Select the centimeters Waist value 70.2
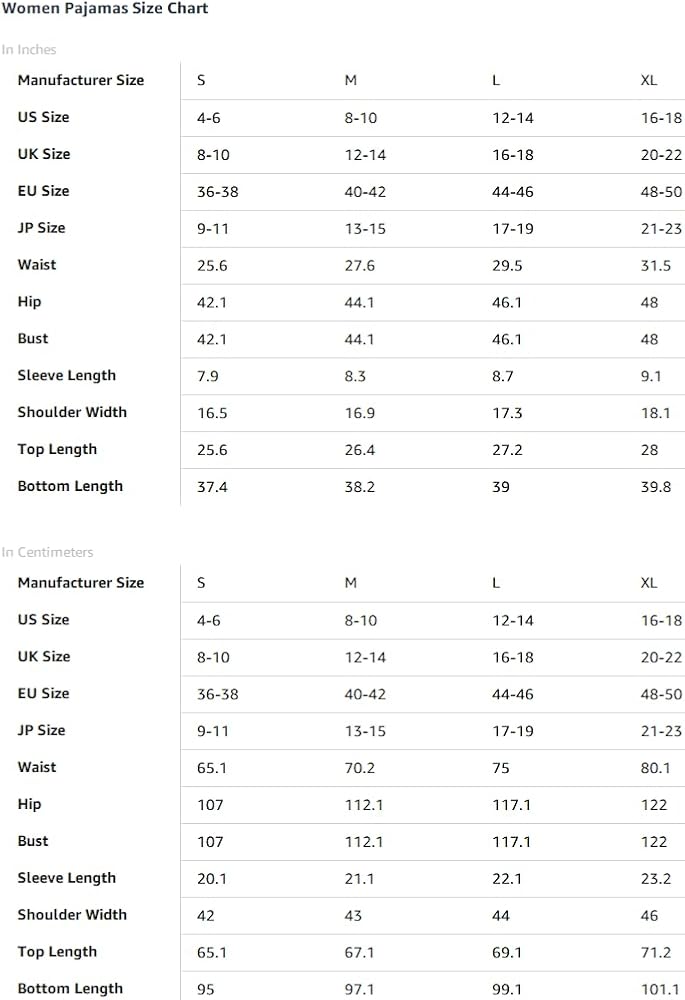 pyautogui.click(x=360, y=768)
